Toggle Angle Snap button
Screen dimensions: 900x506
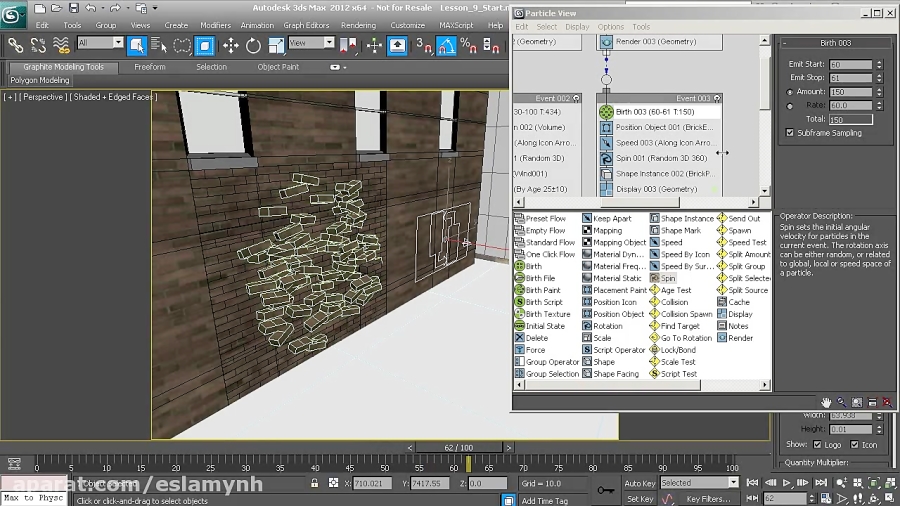(447, 45)
